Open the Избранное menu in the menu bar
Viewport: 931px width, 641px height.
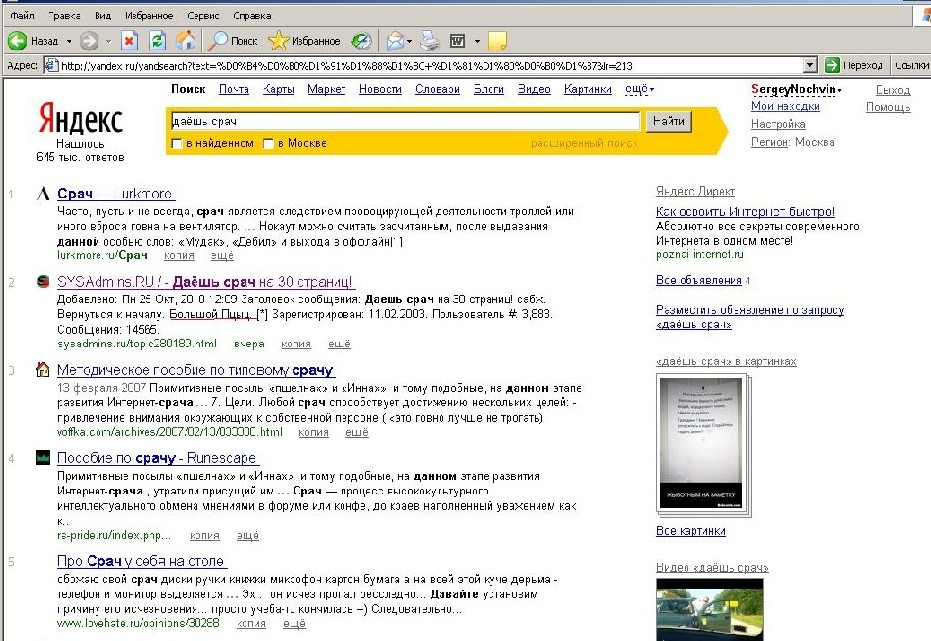149,15
